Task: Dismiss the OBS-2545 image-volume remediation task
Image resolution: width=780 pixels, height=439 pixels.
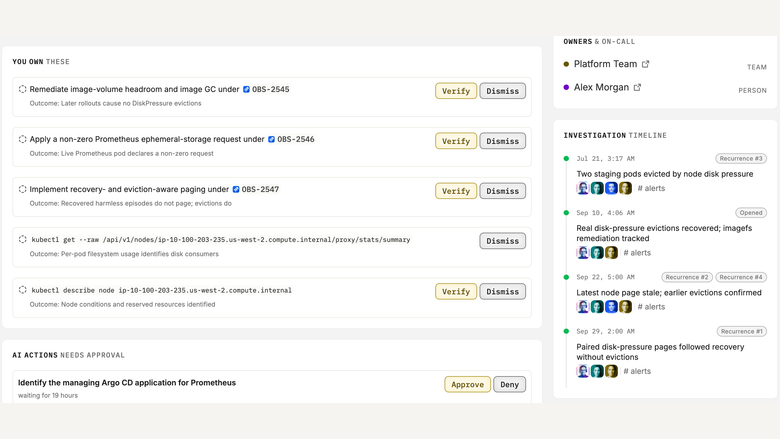Action: 502,91
